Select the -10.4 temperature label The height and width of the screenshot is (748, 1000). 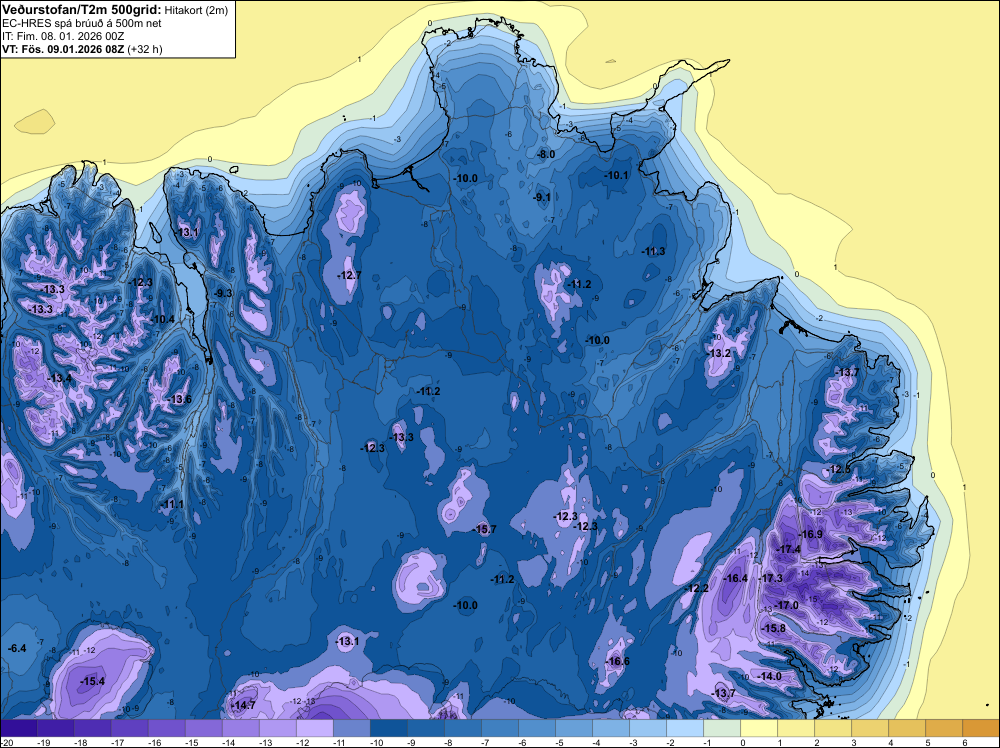pos(162,319)
